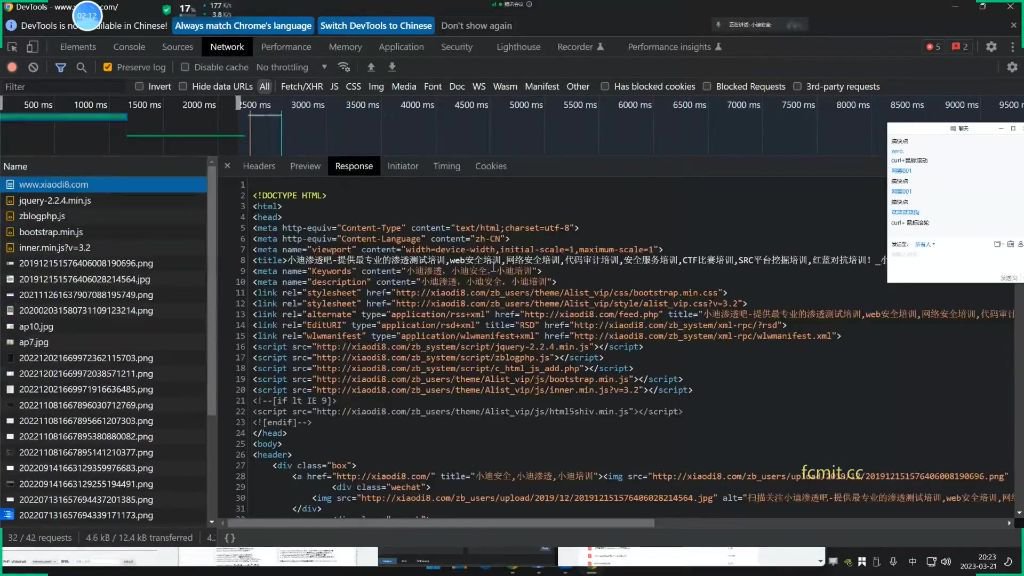Show the 5 console errors badge

[x=933, y=47]
